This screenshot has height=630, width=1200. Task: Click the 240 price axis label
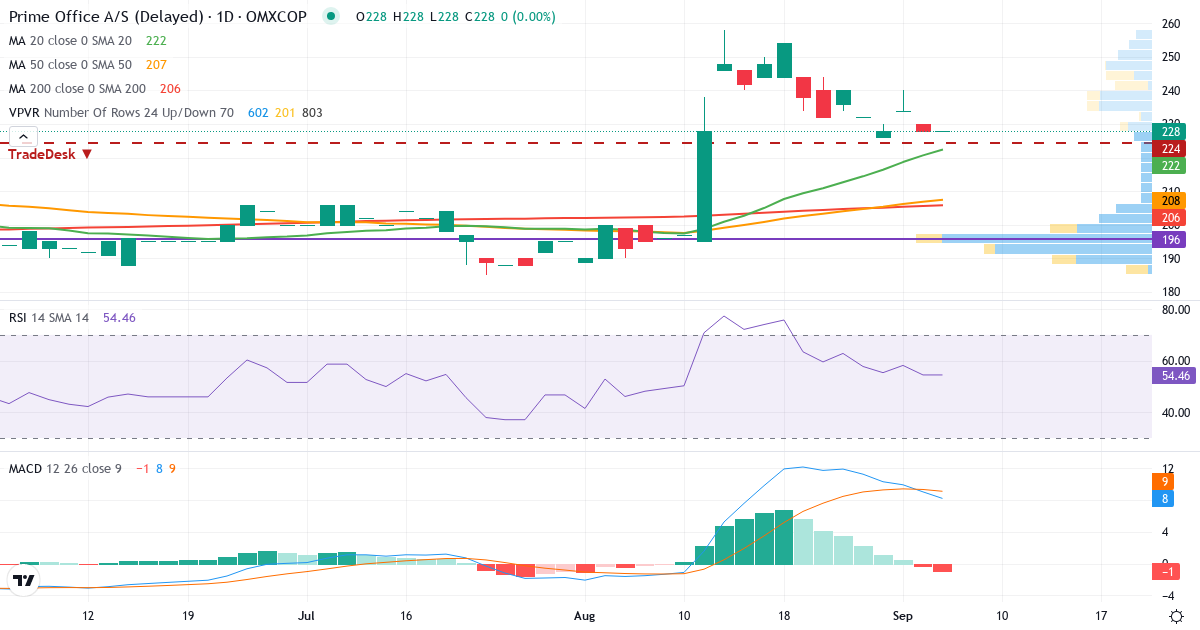1172,91
